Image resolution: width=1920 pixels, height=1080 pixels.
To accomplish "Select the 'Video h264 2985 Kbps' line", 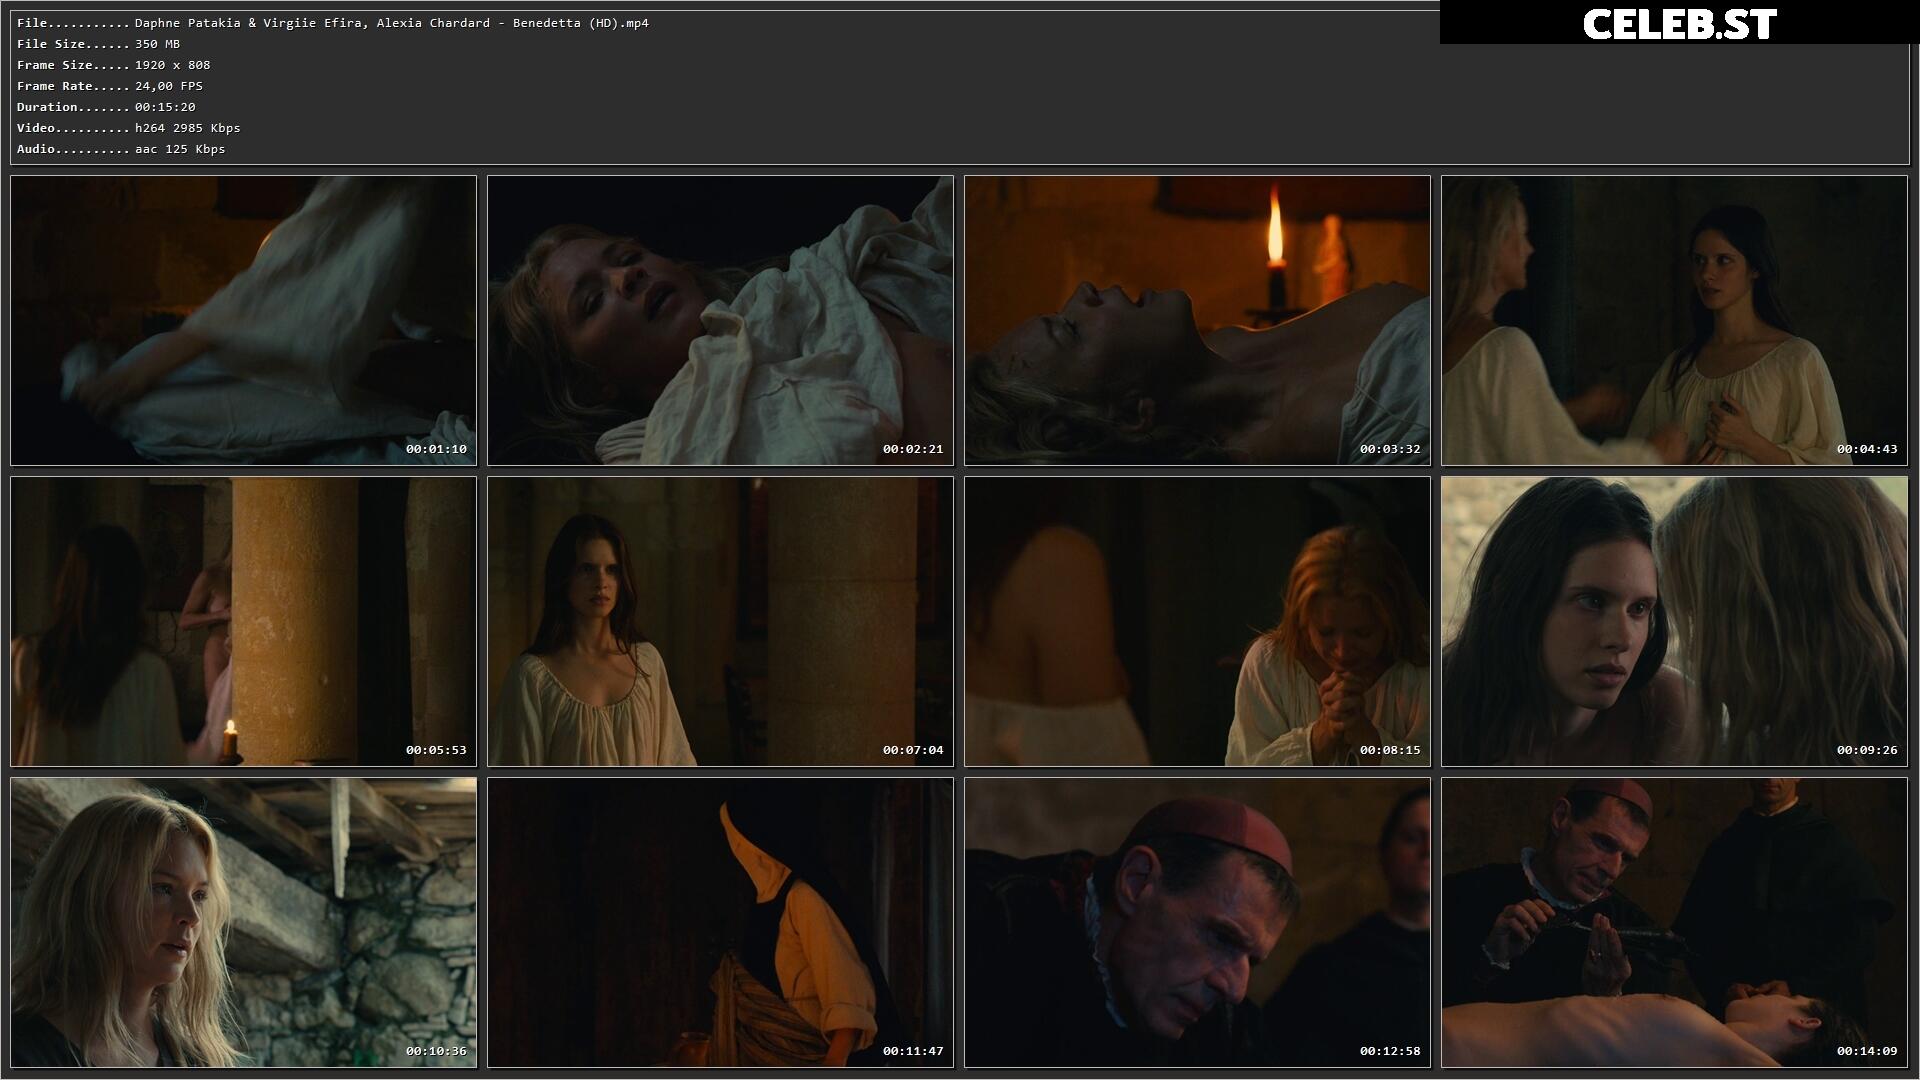I will tap(128, 128).
